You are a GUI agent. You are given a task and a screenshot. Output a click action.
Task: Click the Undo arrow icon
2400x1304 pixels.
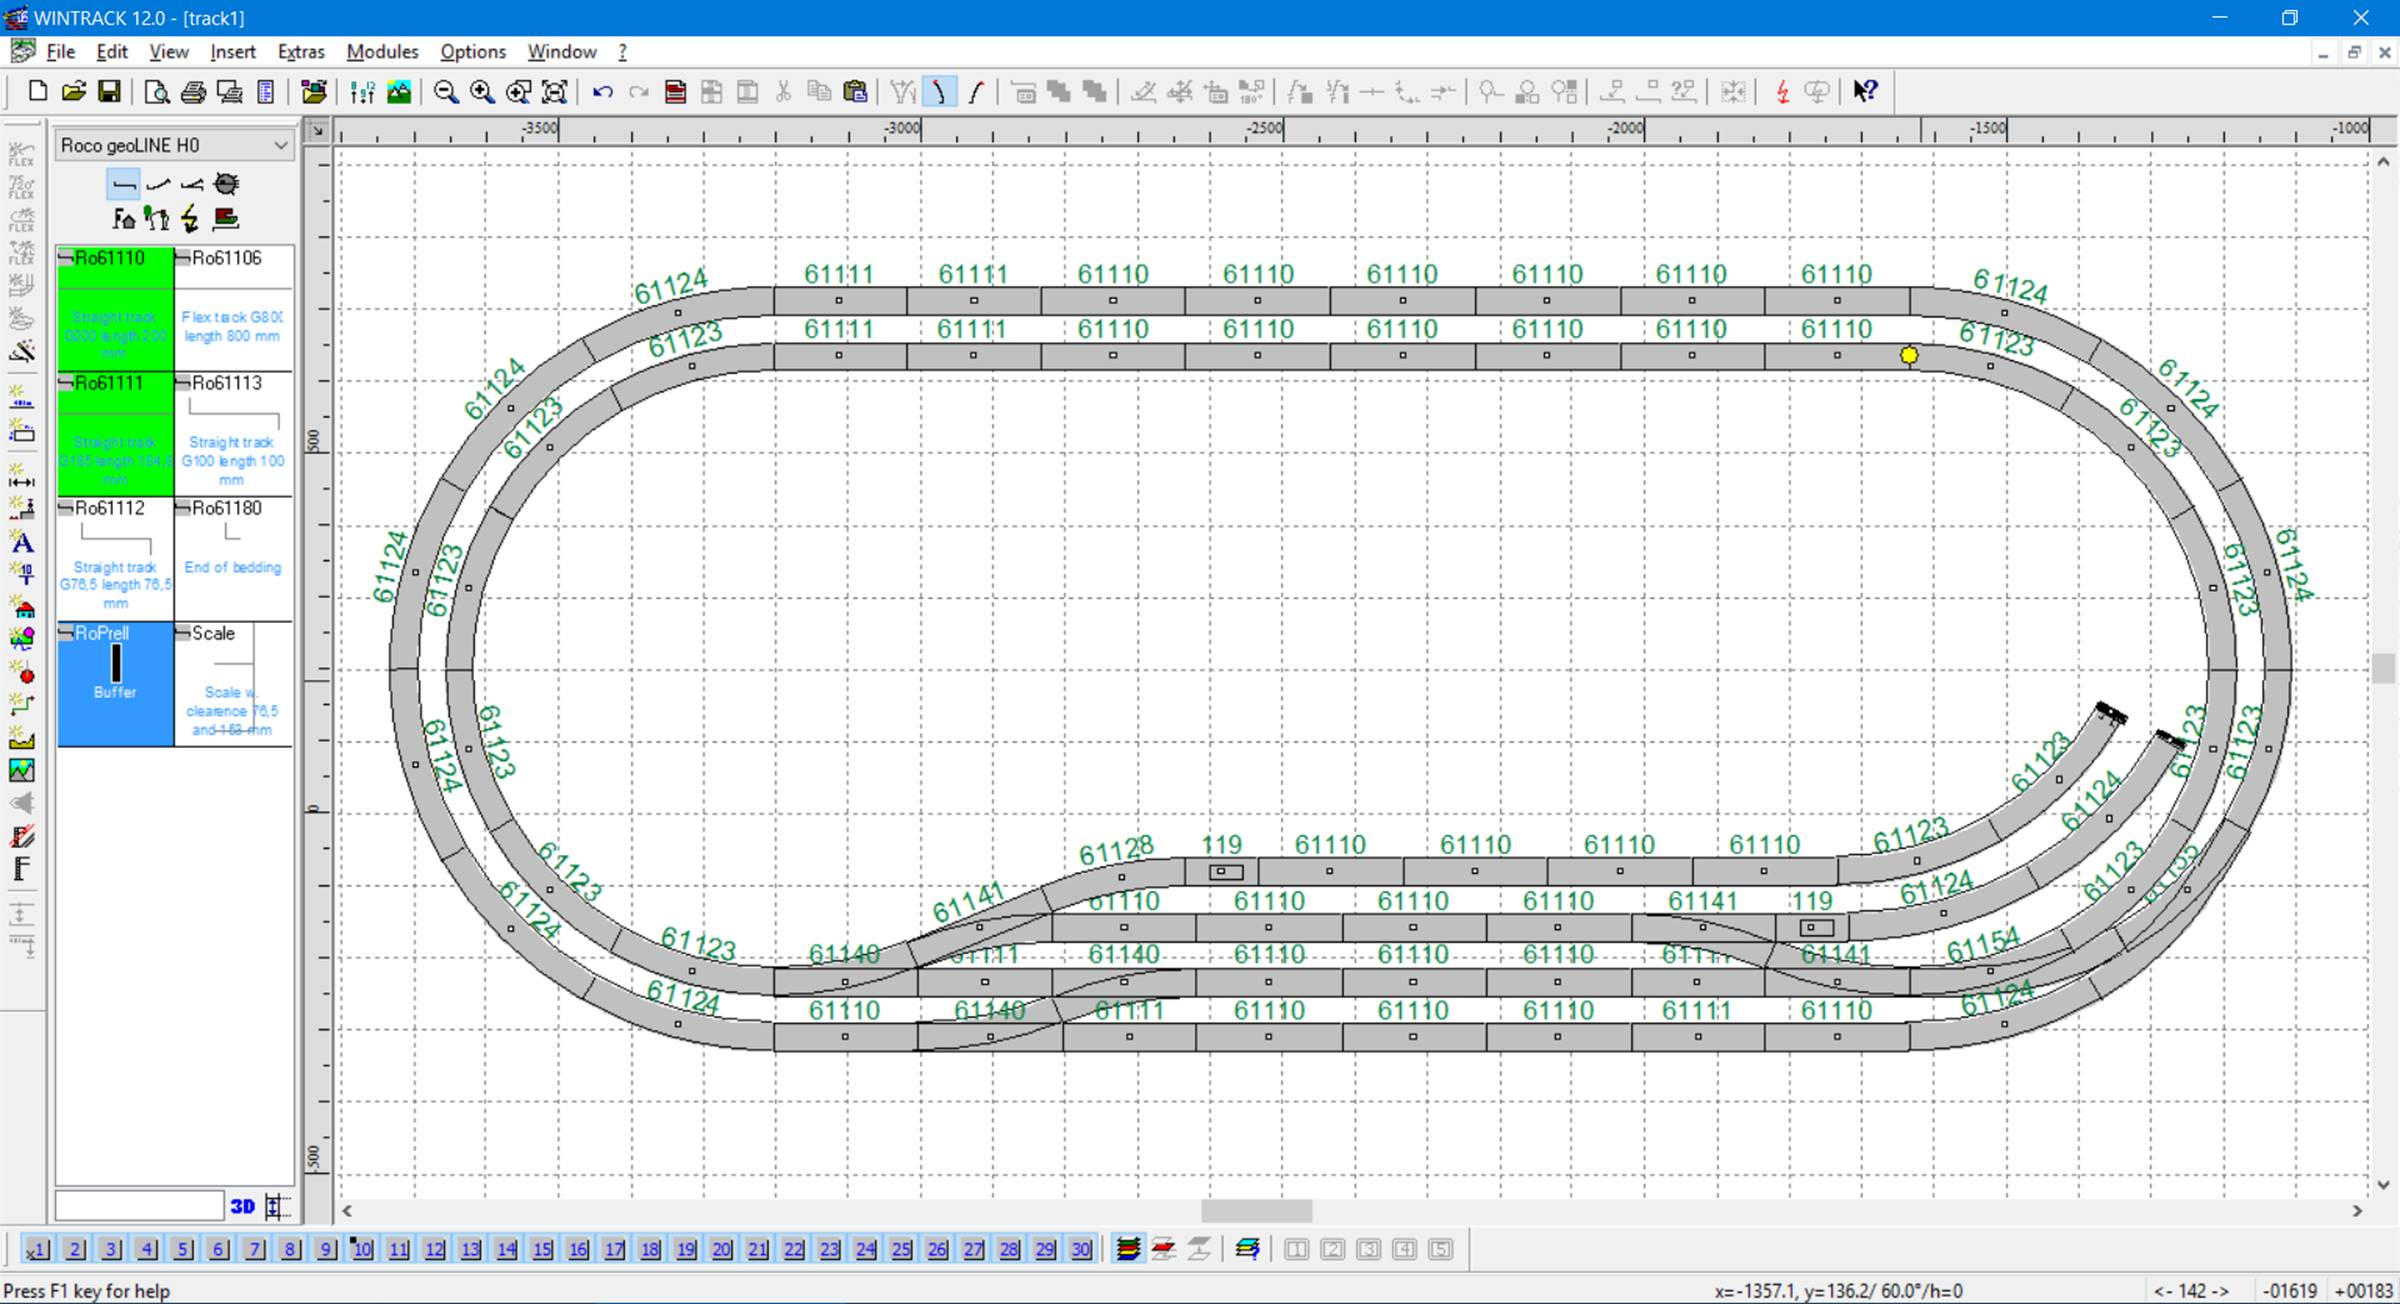[x=602, y=92]
